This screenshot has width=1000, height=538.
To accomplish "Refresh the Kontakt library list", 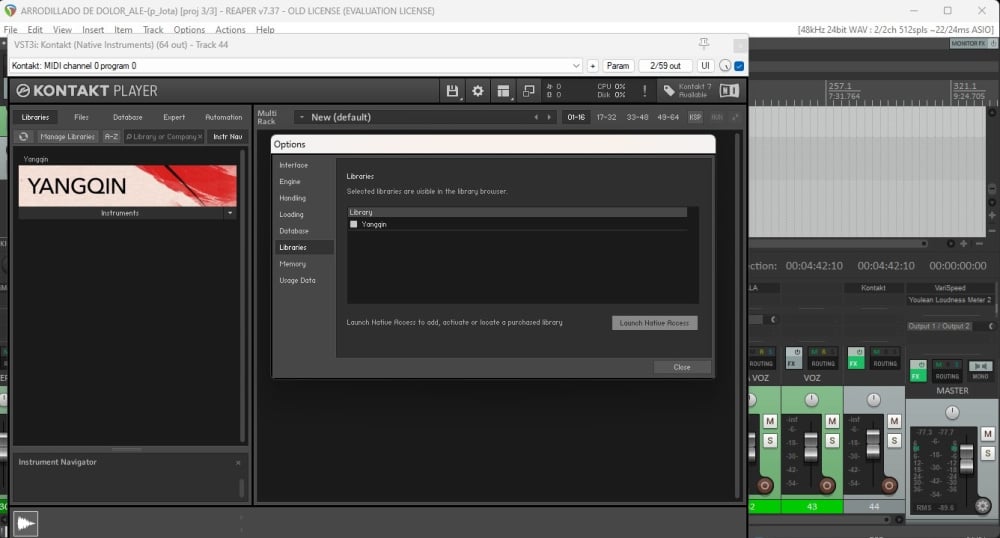I will pos(24,136).
